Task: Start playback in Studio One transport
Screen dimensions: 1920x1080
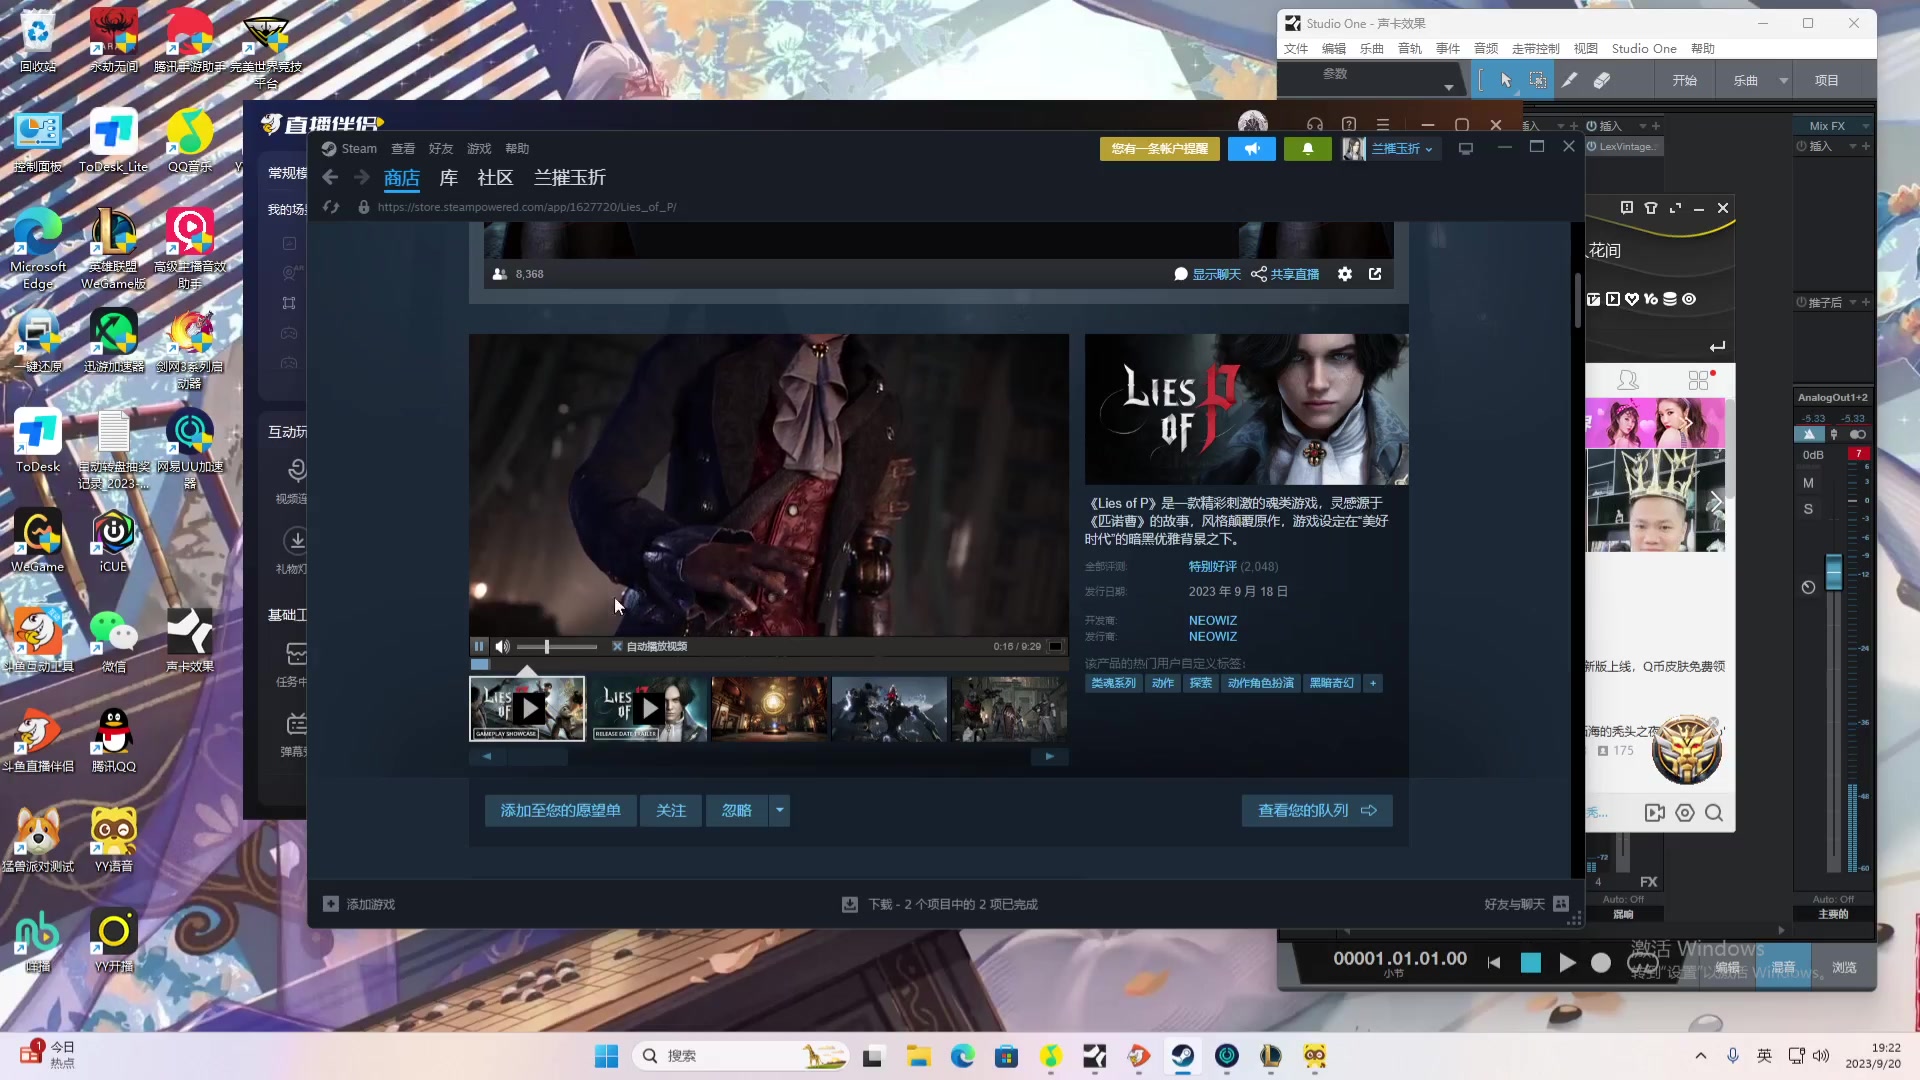Action: 1567,963
